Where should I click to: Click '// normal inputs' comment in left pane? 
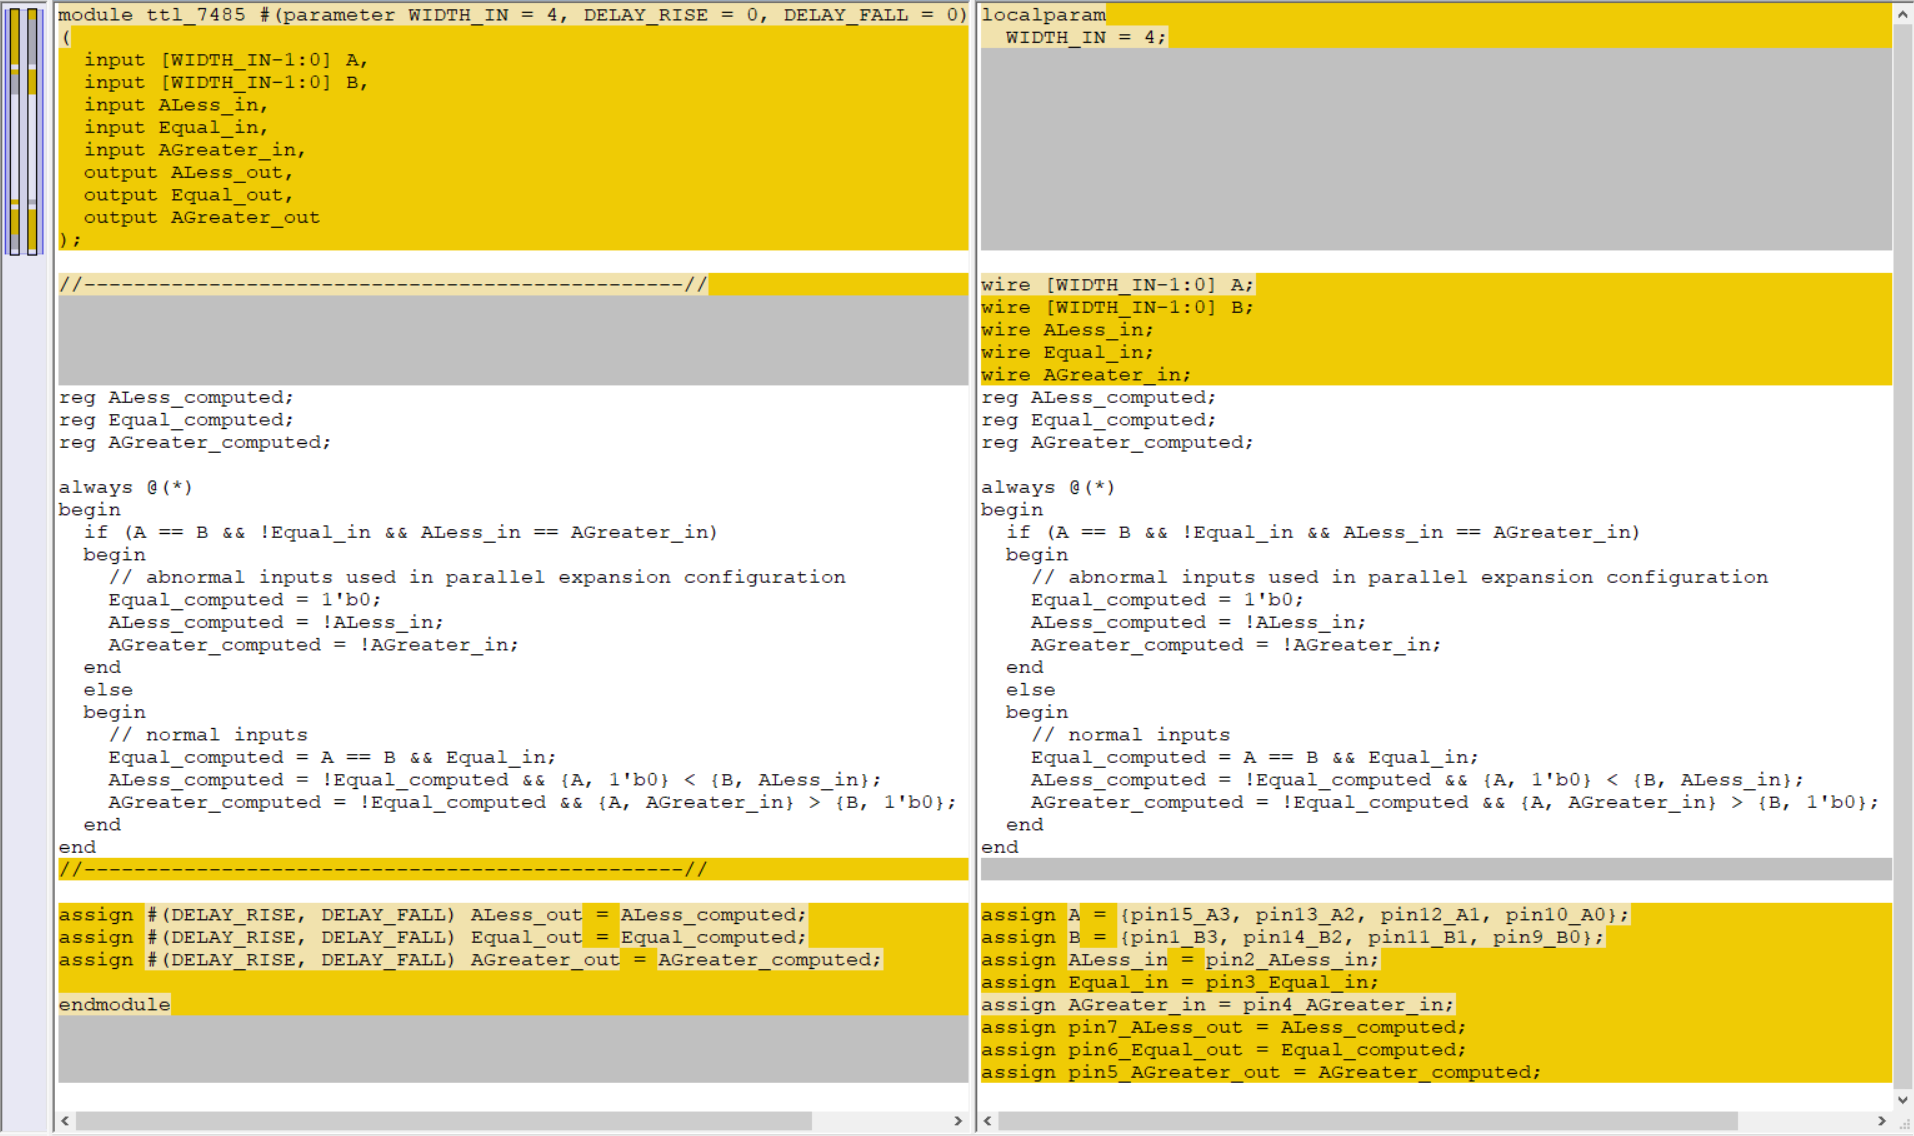(x=208, y=735)
